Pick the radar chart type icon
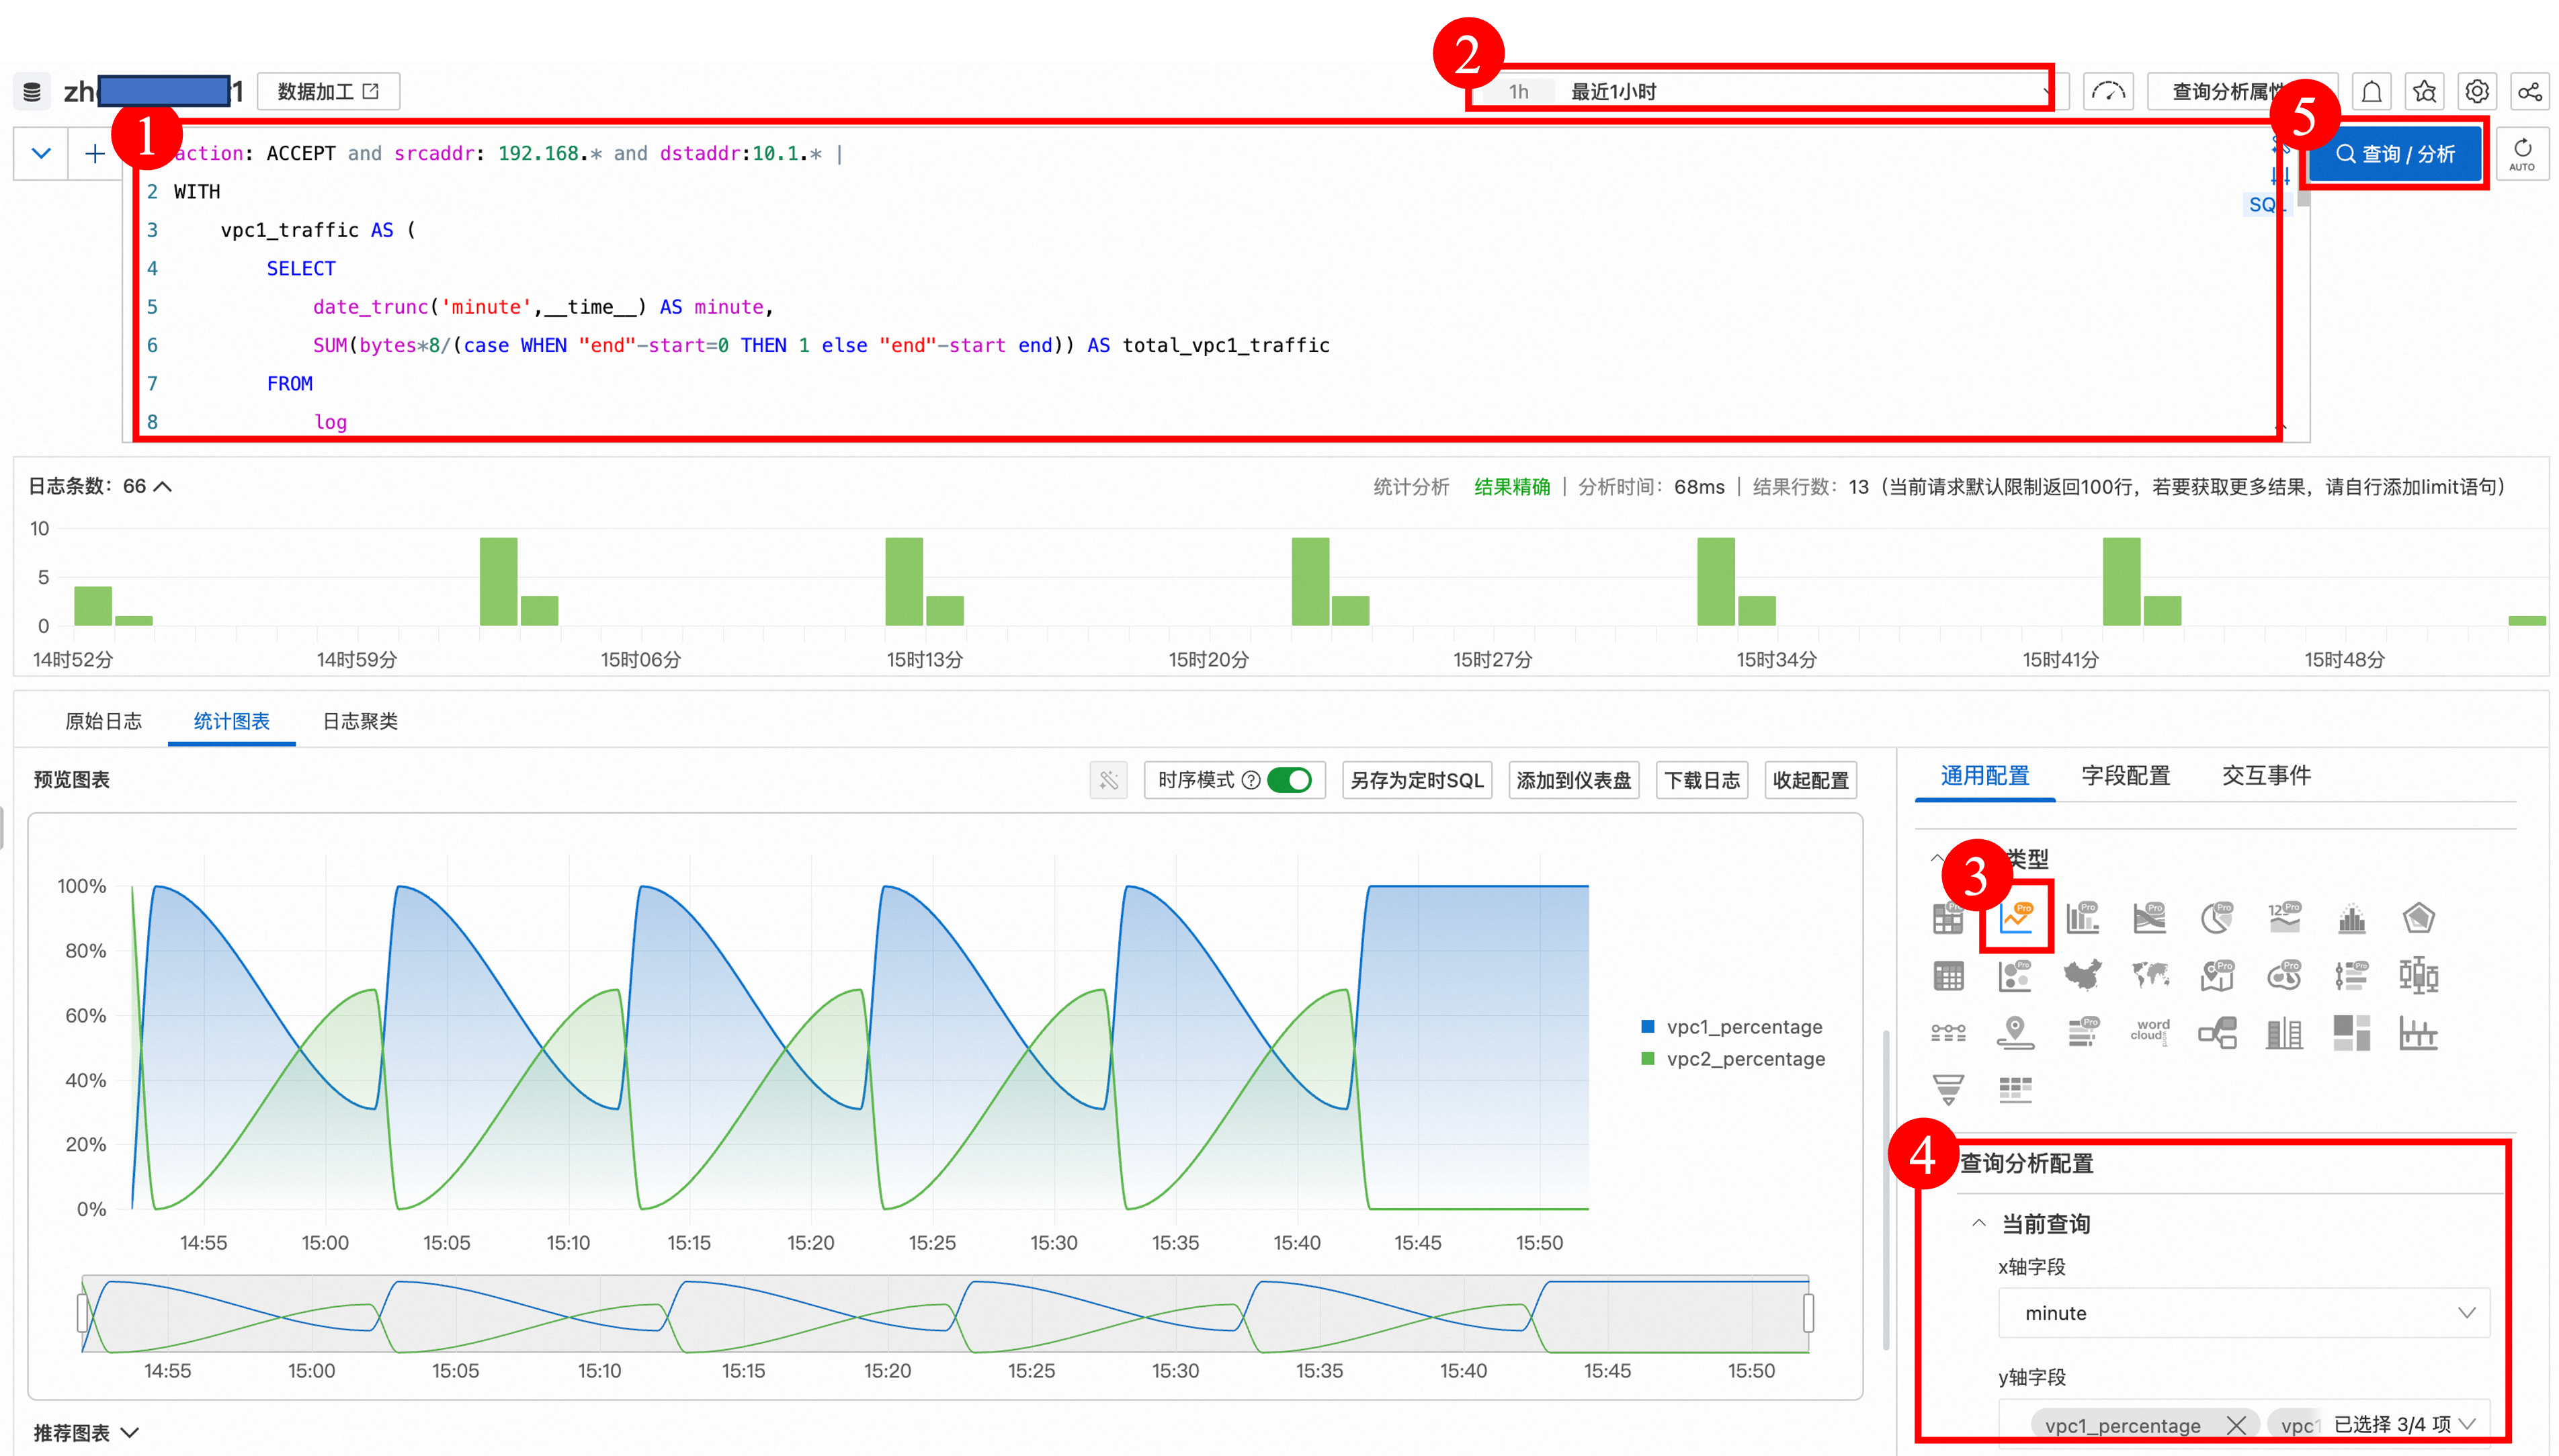Viewport: 2559px width, 1456px height. coord(2418,918)
